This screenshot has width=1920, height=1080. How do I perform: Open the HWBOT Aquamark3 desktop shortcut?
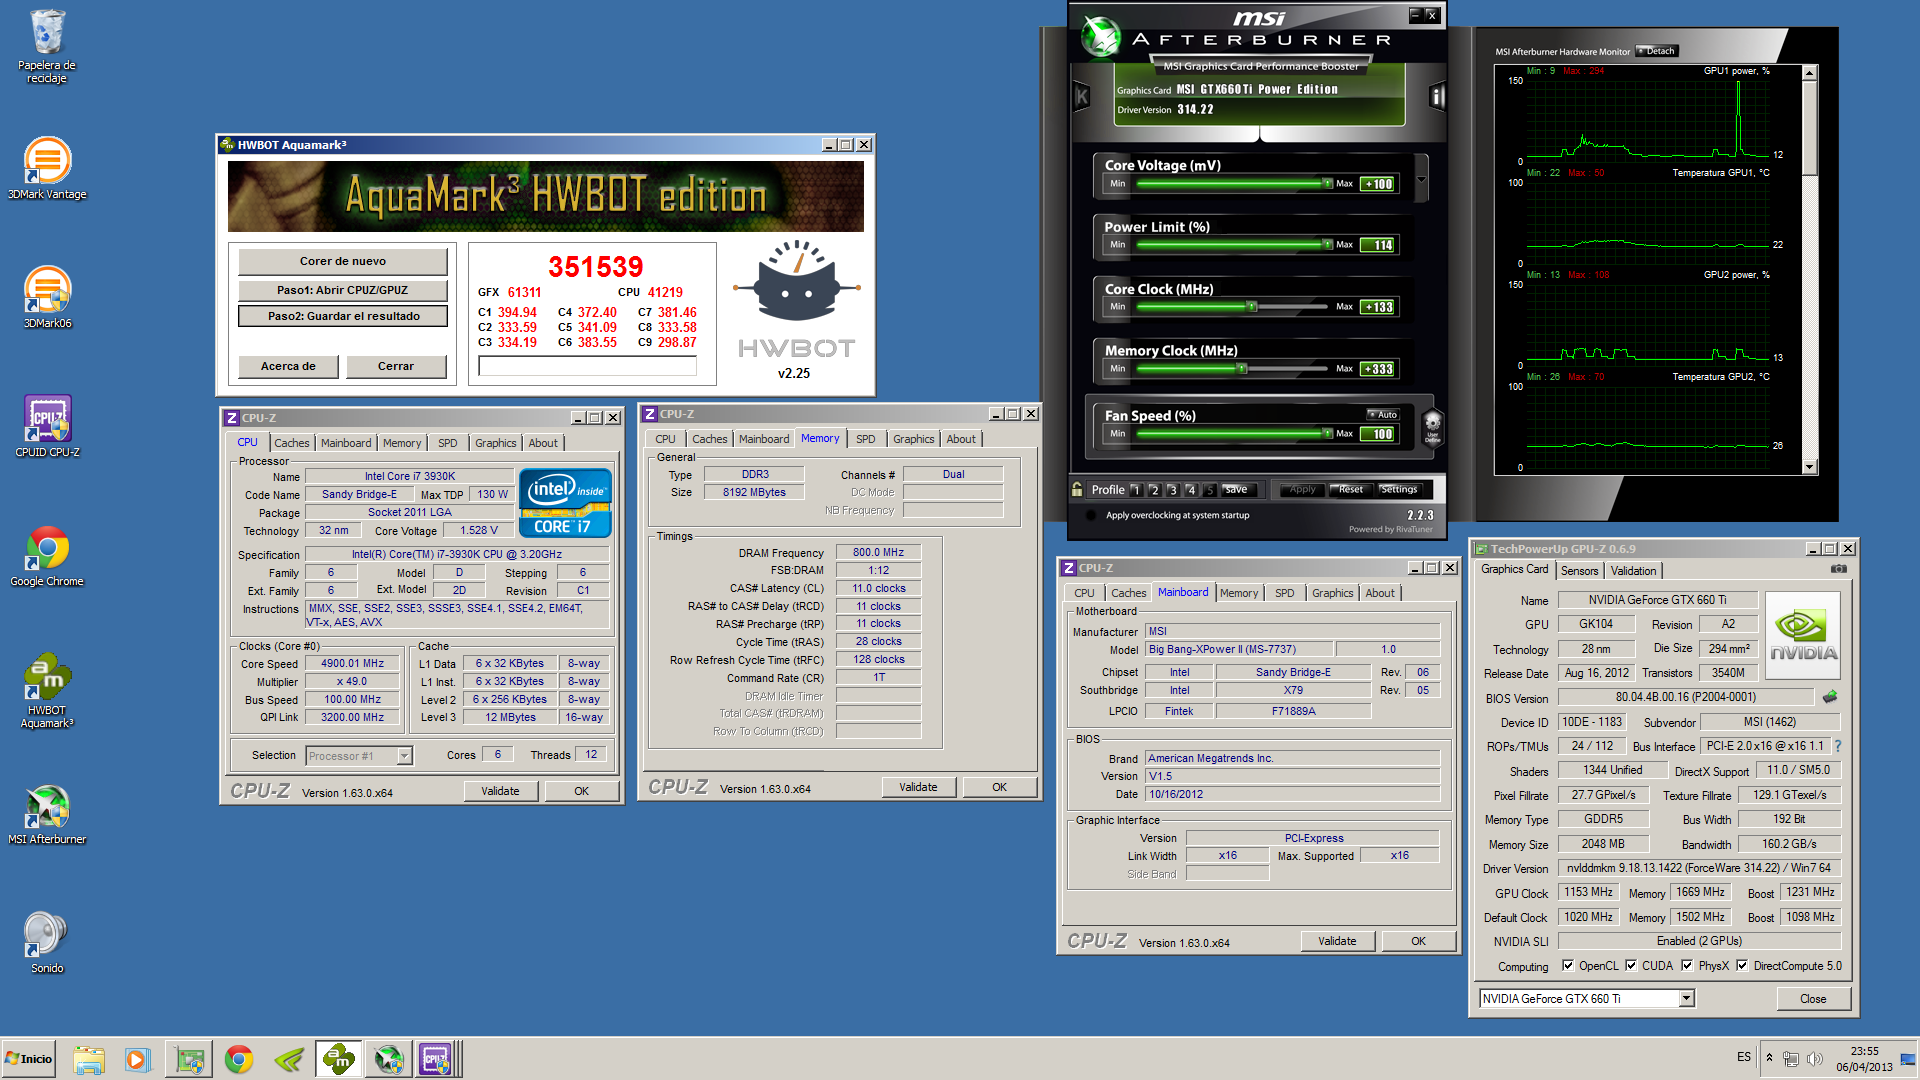coord(47,691)
